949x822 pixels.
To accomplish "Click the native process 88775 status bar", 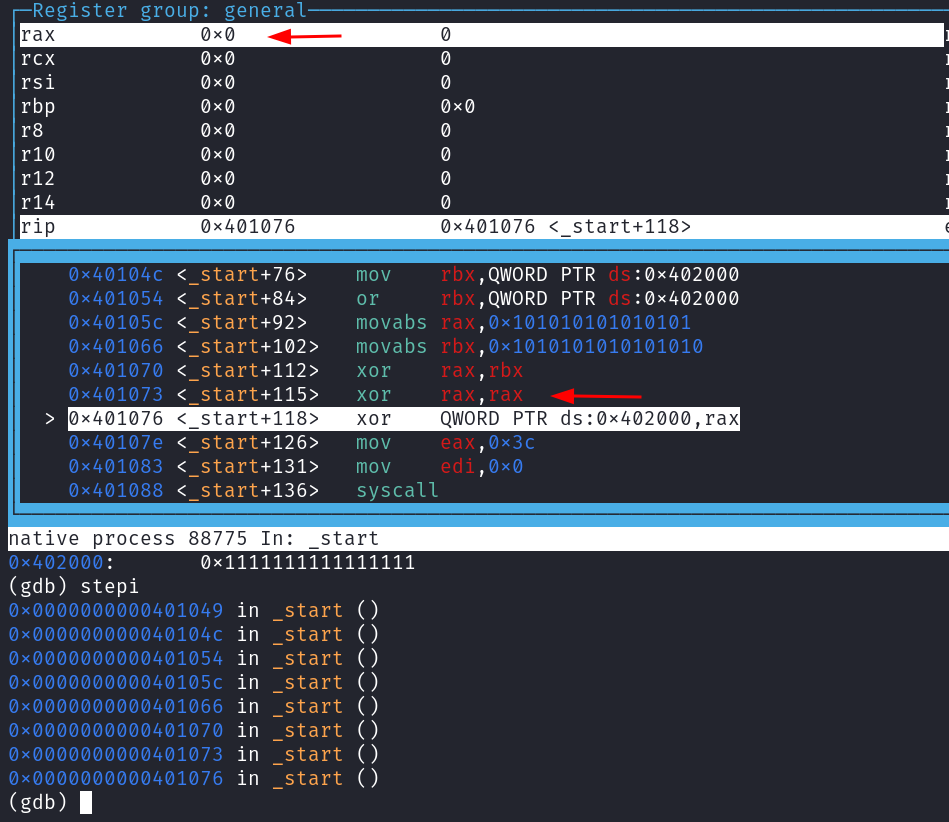I will [x=193, y=539].
